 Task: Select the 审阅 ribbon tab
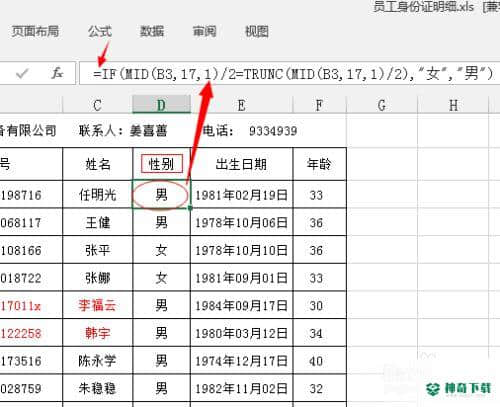coord(204,31)
